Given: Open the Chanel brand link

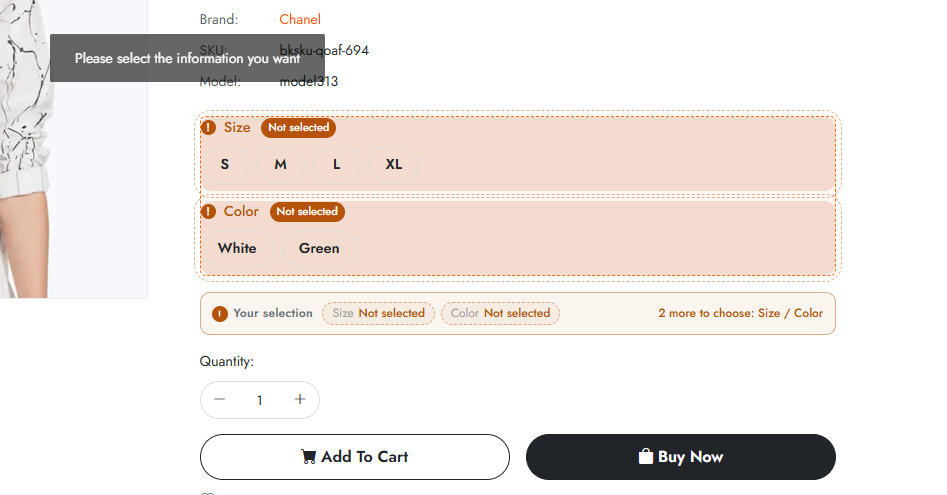Looking at the screenshot, I should click(300, 19).
